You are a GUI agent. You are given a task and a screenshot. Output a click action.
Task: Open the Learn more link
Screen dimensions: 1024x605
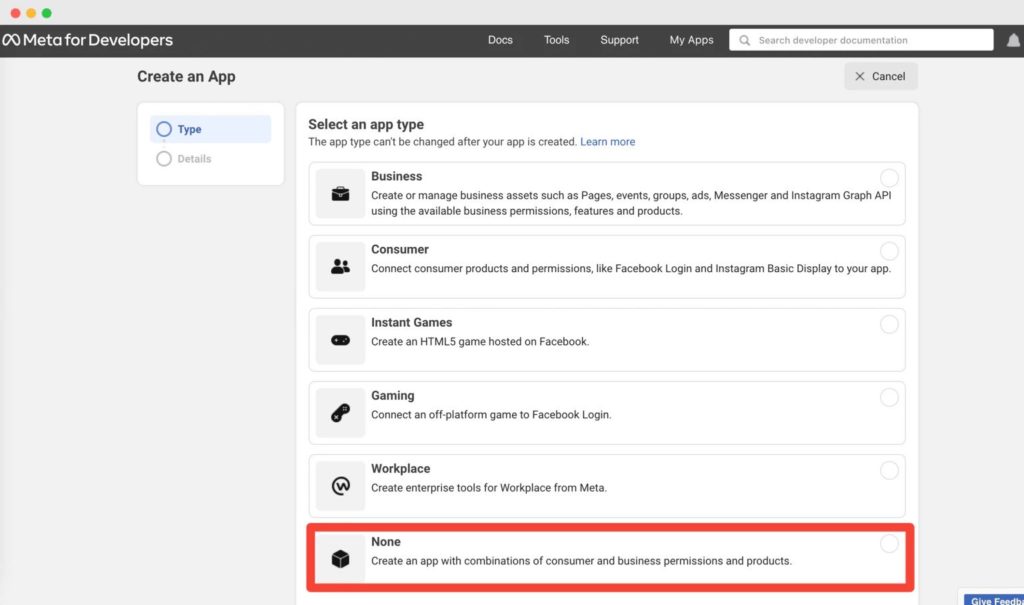coord(608,141)
